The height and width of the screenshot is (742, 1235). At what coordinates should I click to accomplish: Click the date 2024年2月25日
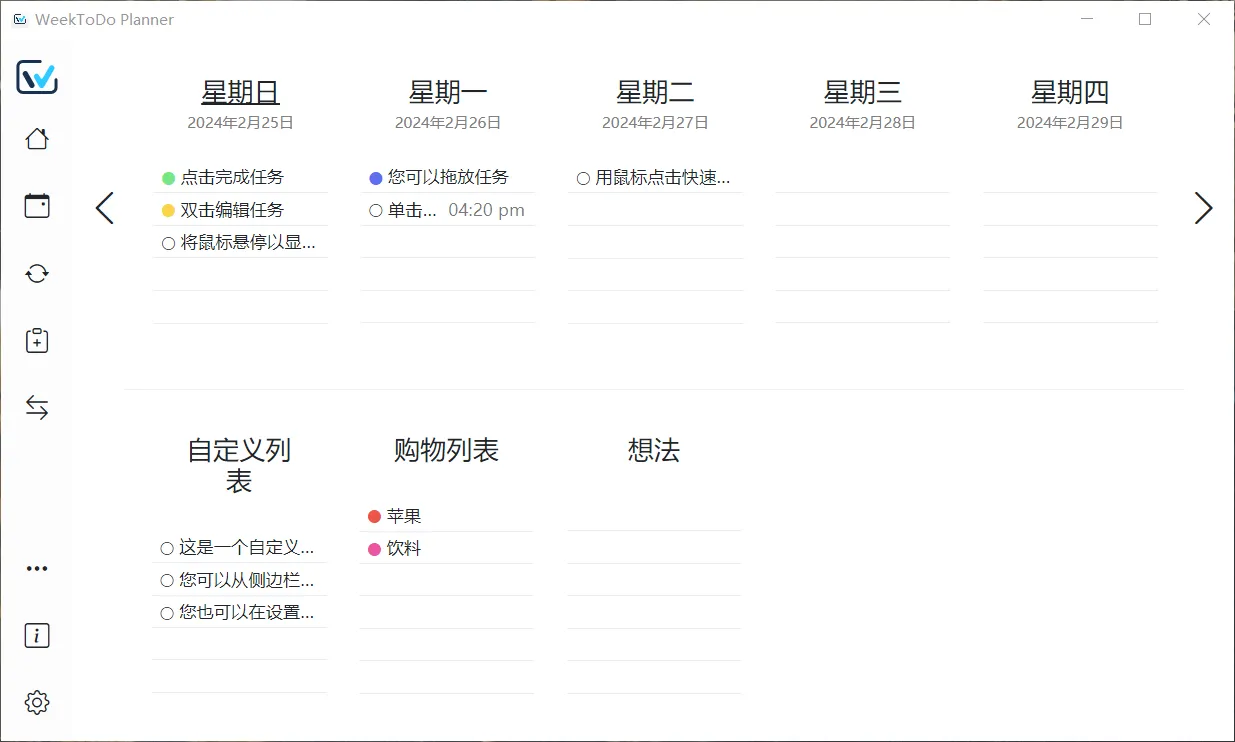pos(240,123)
